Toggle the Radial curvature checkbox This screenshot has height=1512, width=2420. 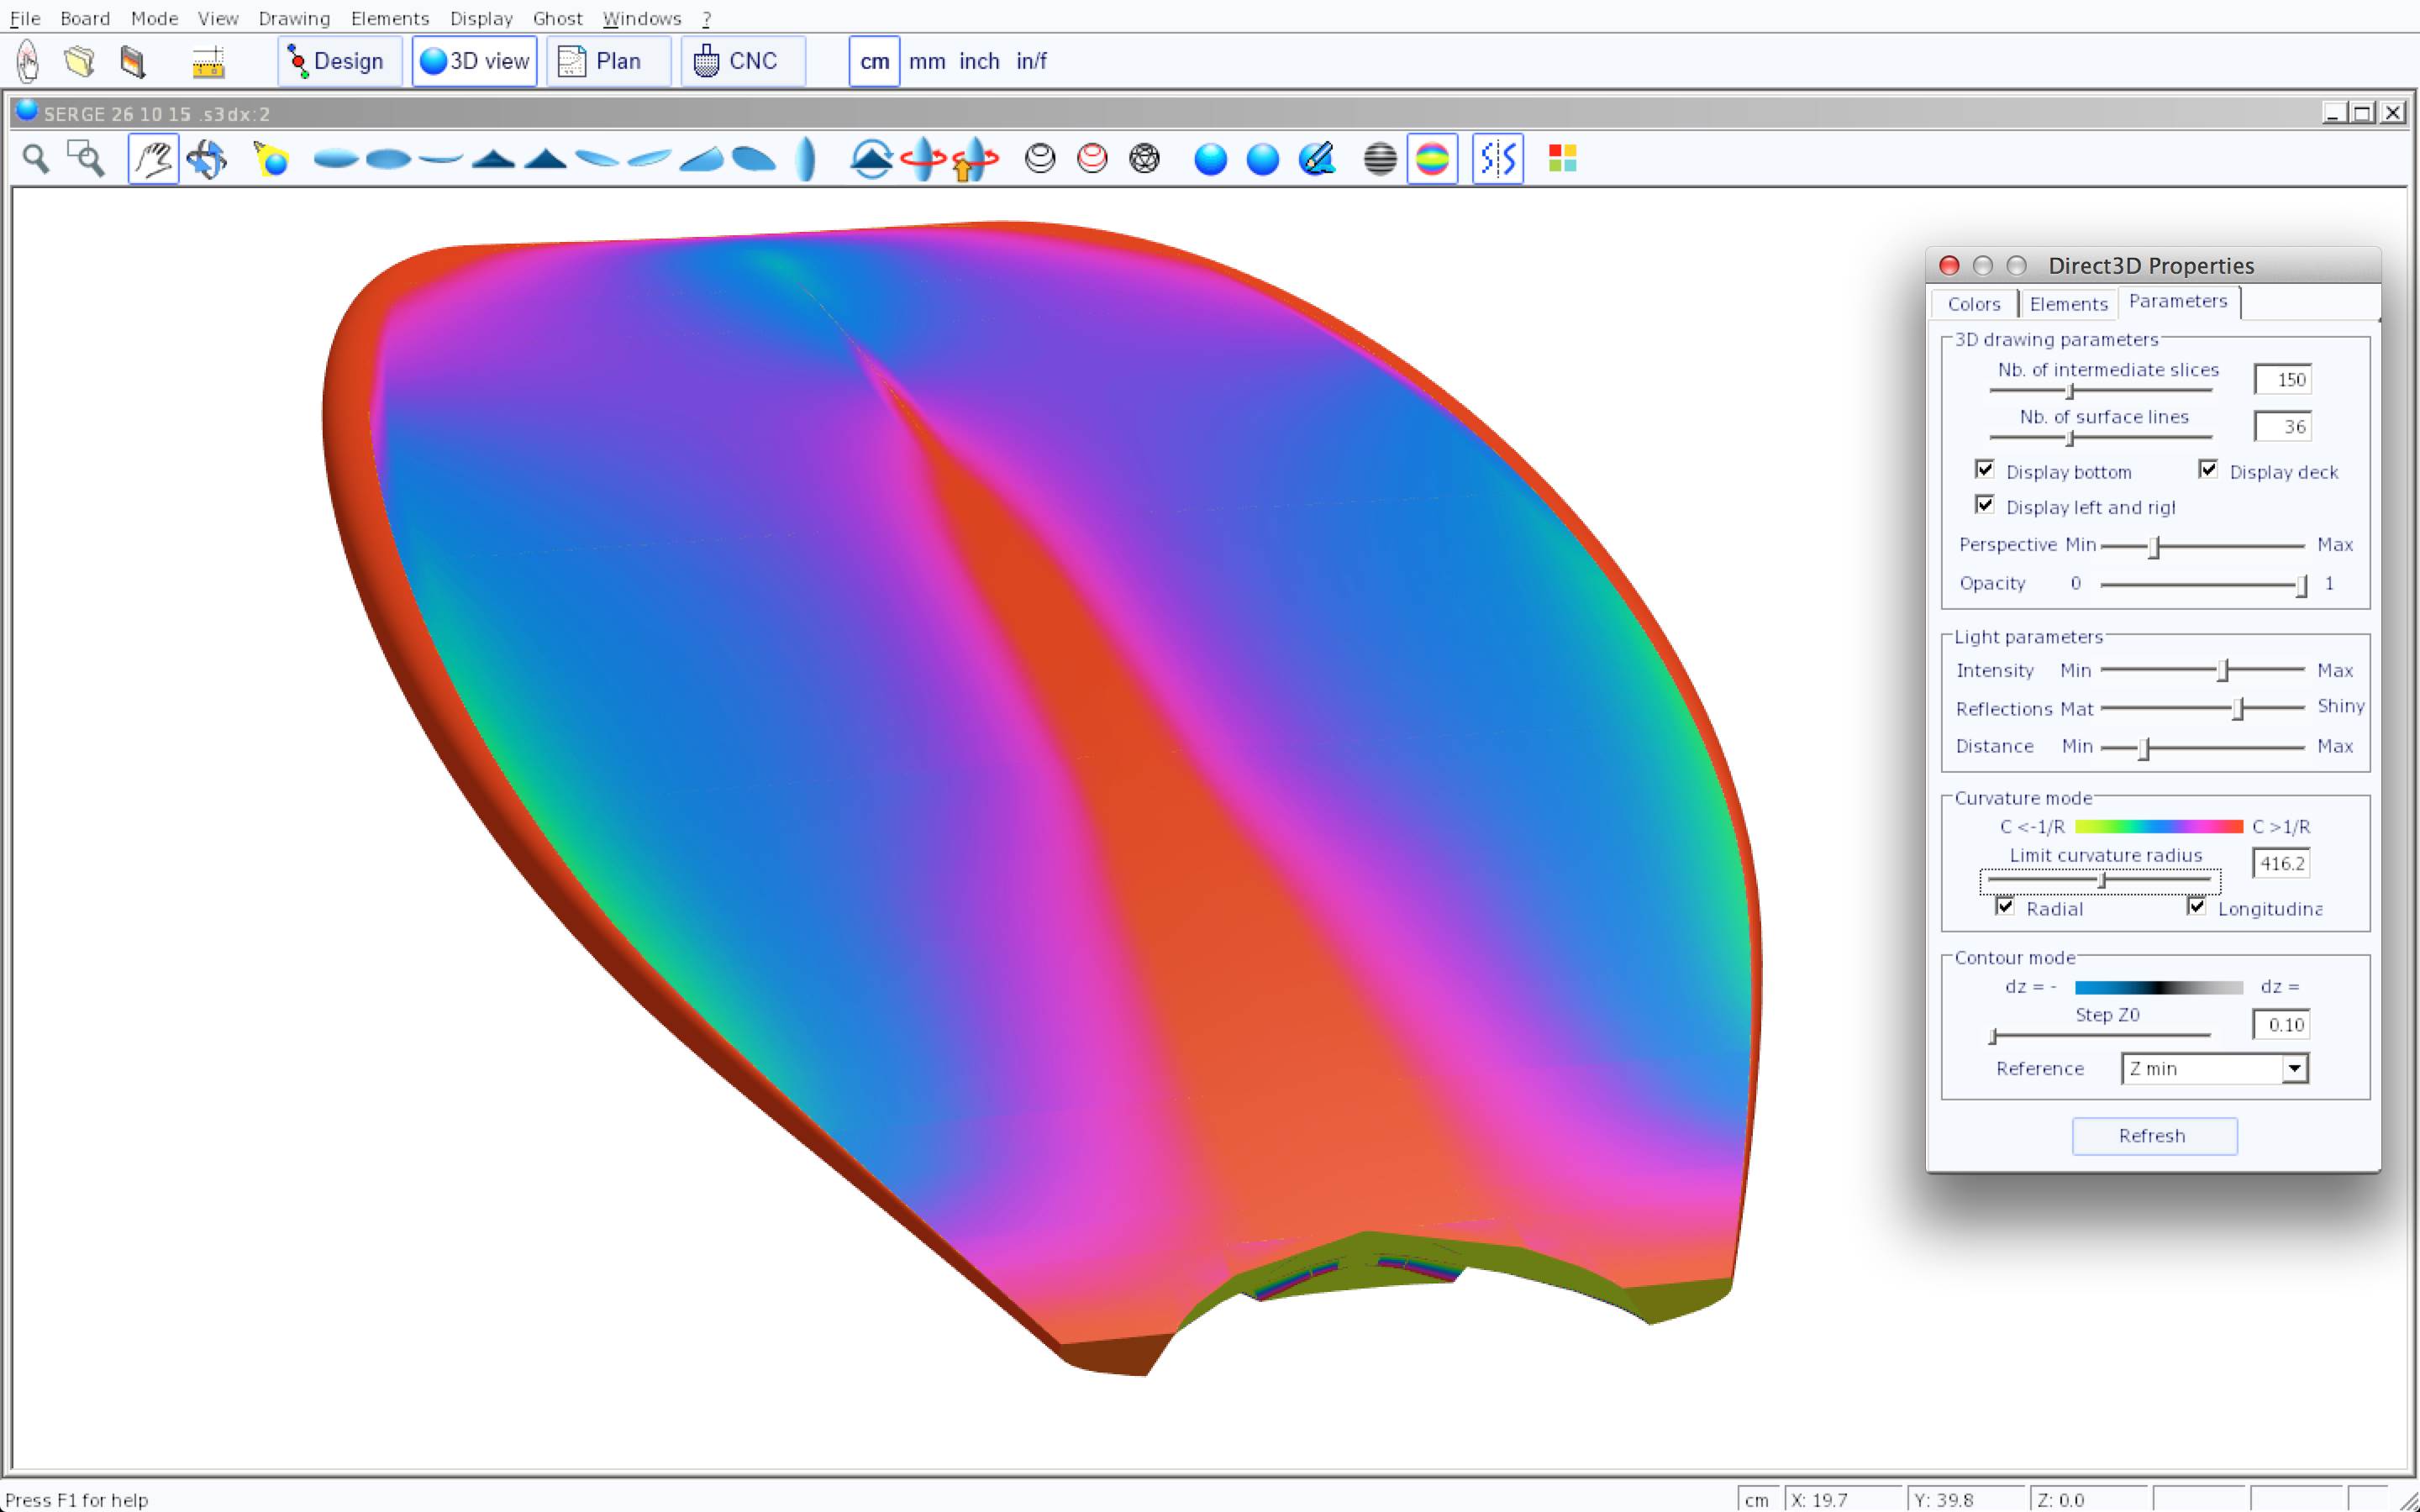coord(2005,907)
